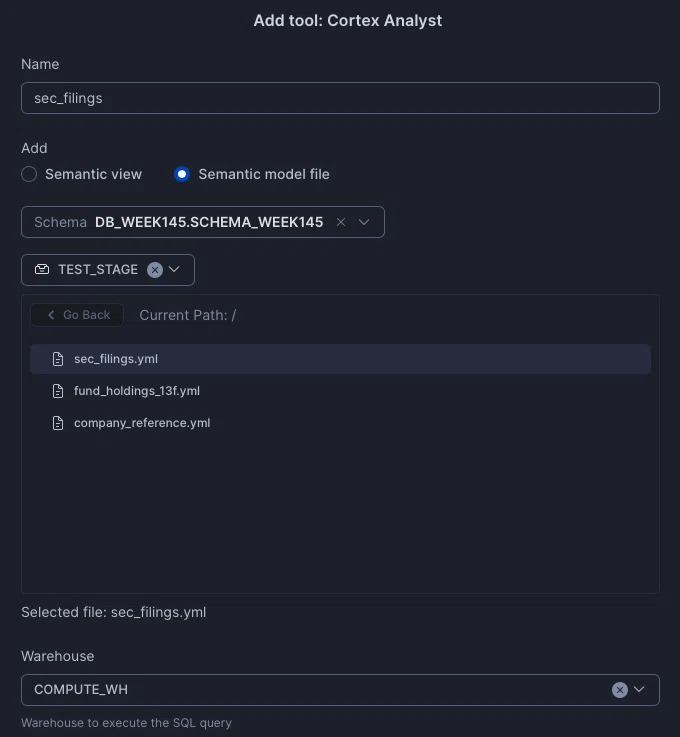Click the file icon next to fund_holdings_13f.yml
The width and height of the screenshot is (680, 737).
(x=58, y=391)
